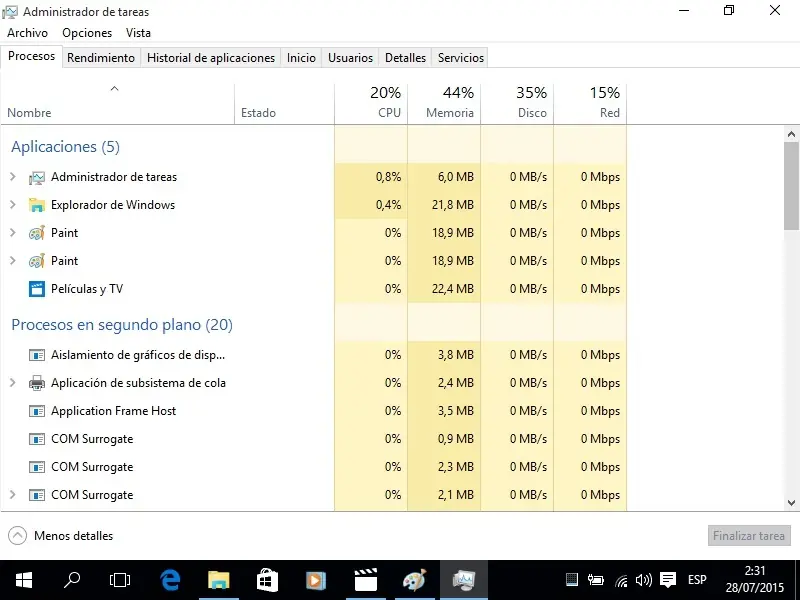Screen dimensions: 800x600
Task: Click the Películas y TV process icon
Action: pos(37,289)
